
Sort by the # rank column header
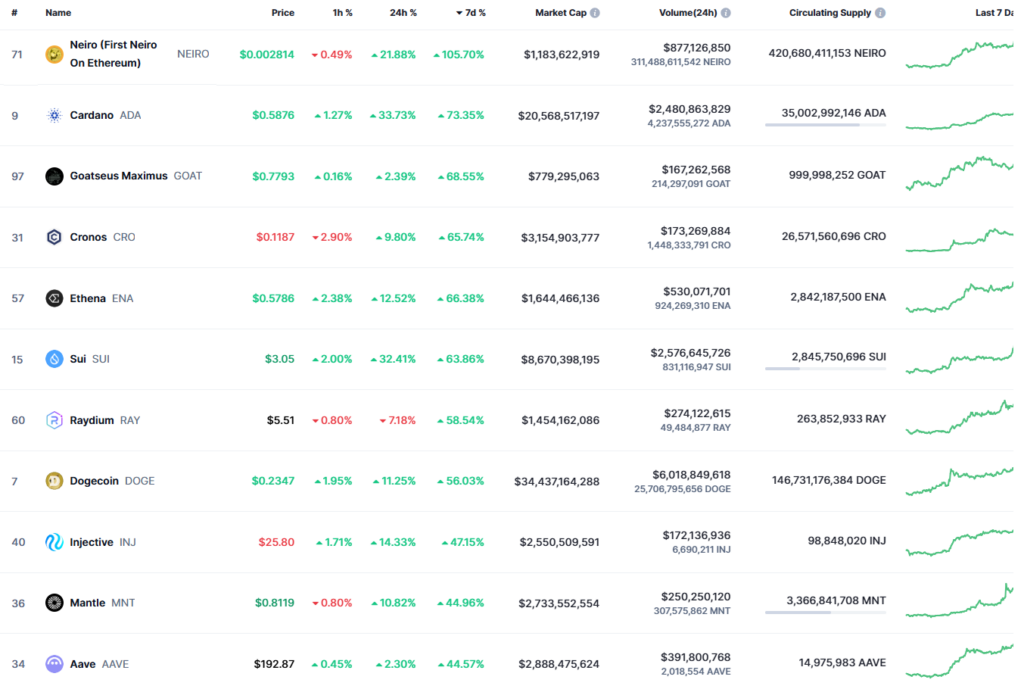click(x=14, y=13)
